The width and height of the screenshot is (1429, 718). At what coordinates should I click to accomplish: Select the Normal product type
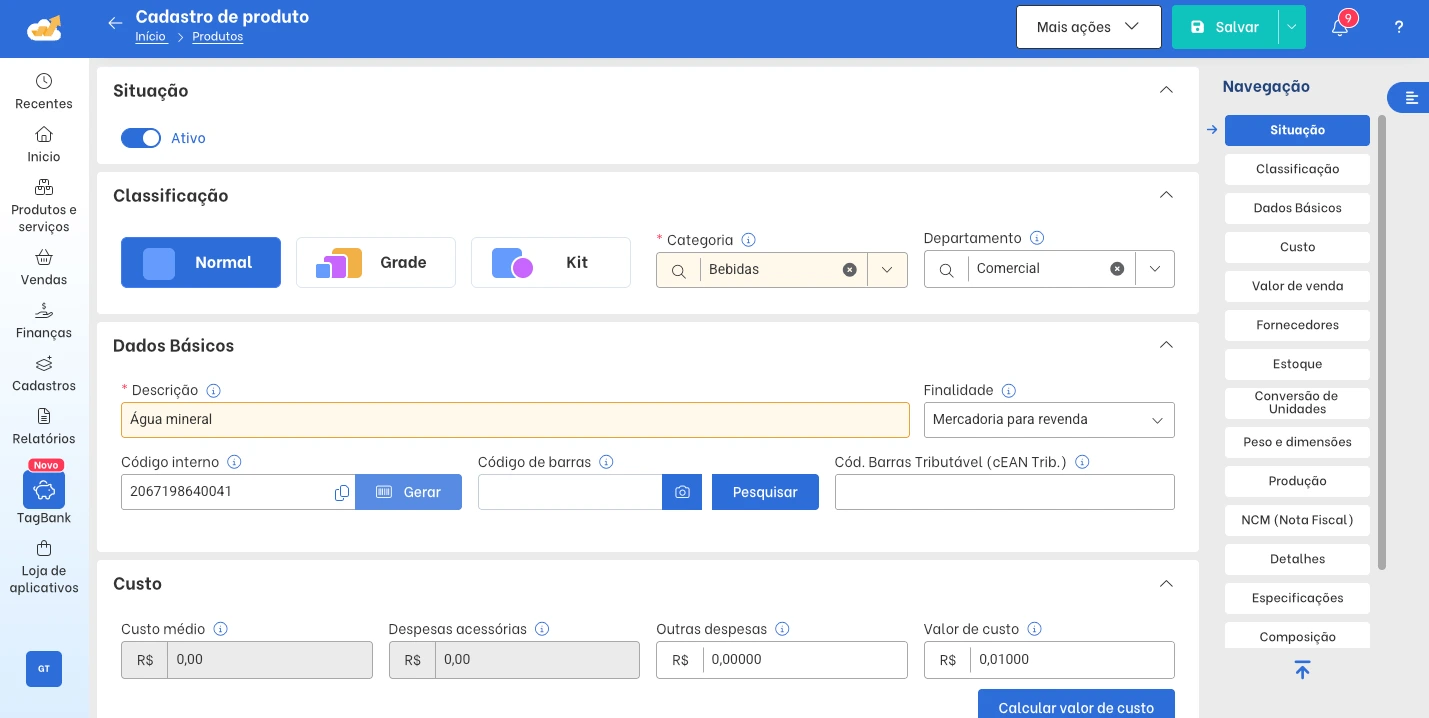tap(201, 262)
